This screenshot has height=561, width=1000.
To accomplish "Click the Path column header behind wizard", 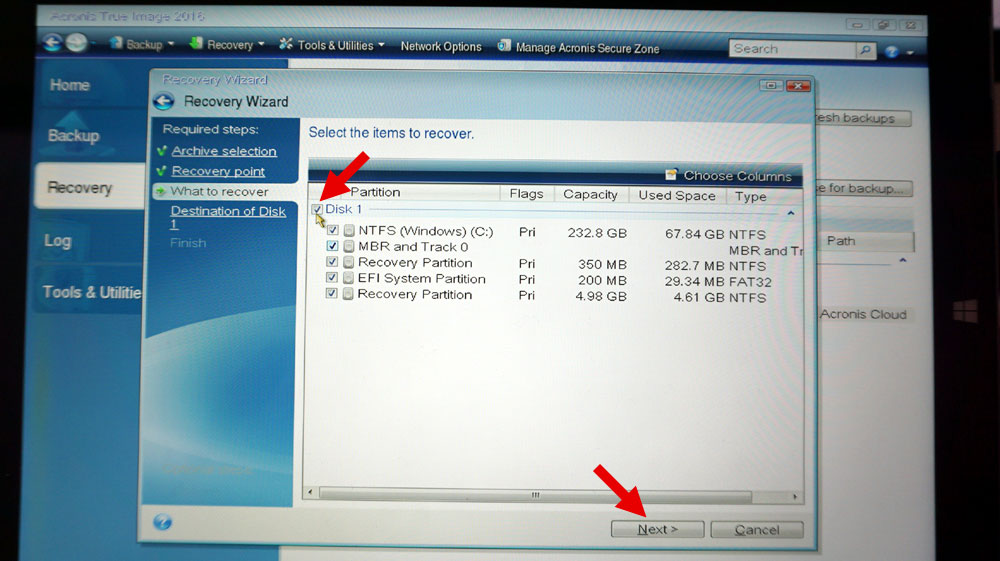I will 864,241.
